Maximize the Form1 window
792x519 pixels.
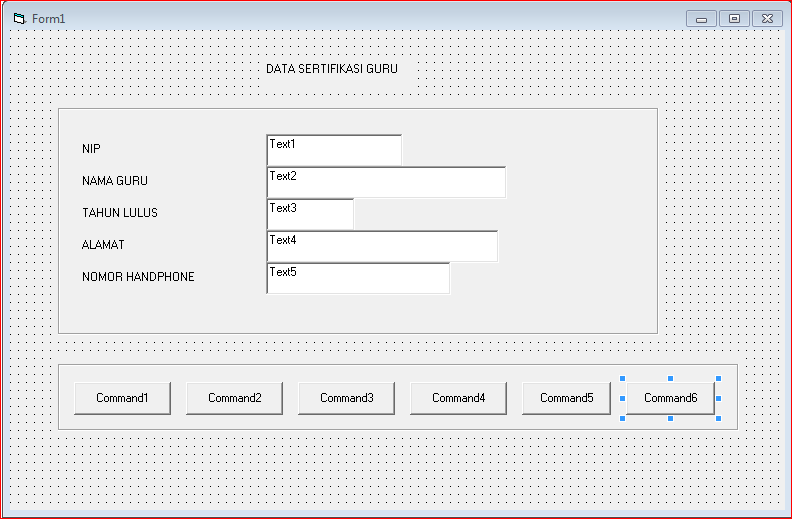[734, 19]
